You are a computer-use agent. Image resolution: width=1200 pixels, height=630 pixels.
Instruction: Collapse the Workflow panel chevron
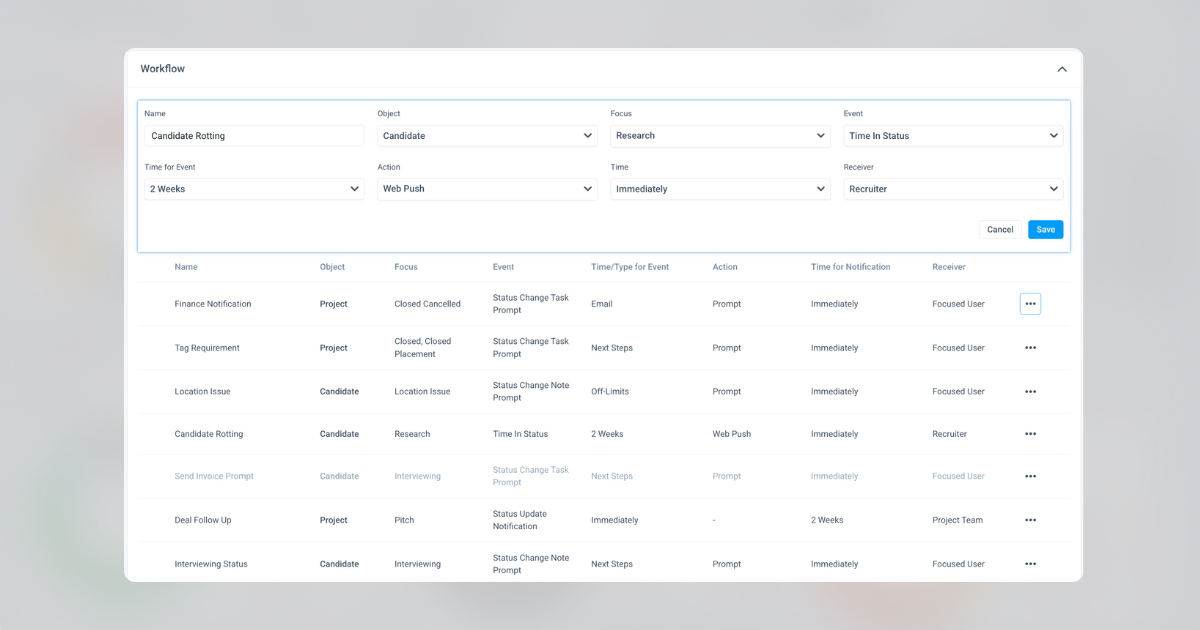1062,69
